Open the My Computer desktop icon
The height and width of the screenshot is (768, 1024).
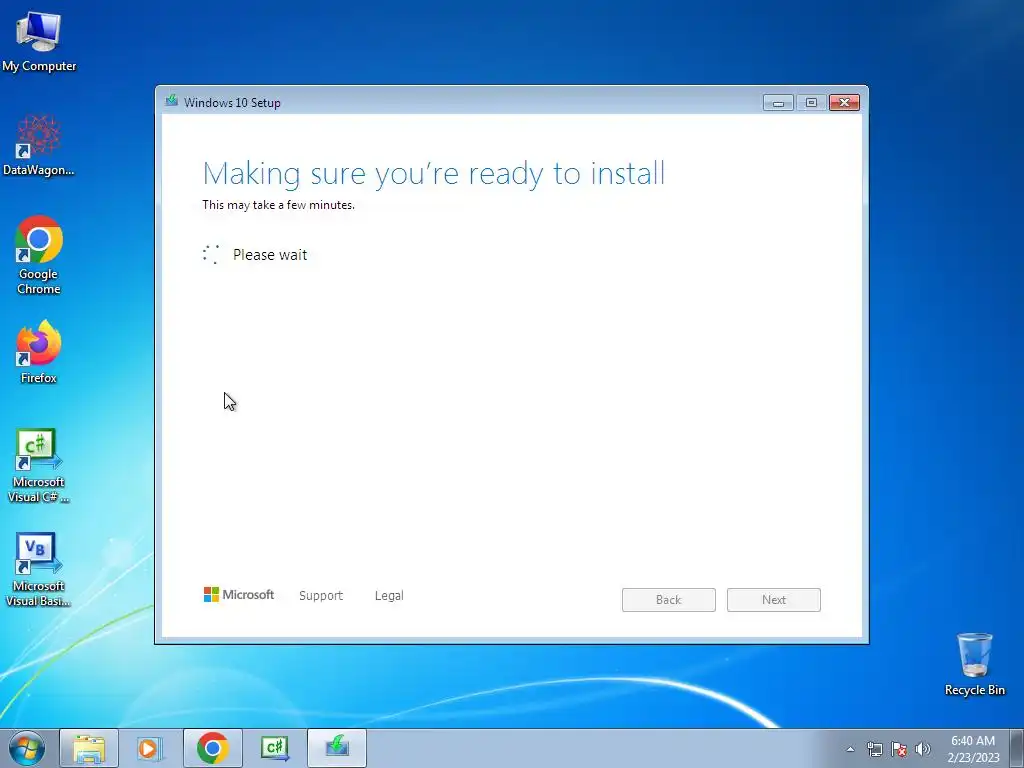point(39,41)
